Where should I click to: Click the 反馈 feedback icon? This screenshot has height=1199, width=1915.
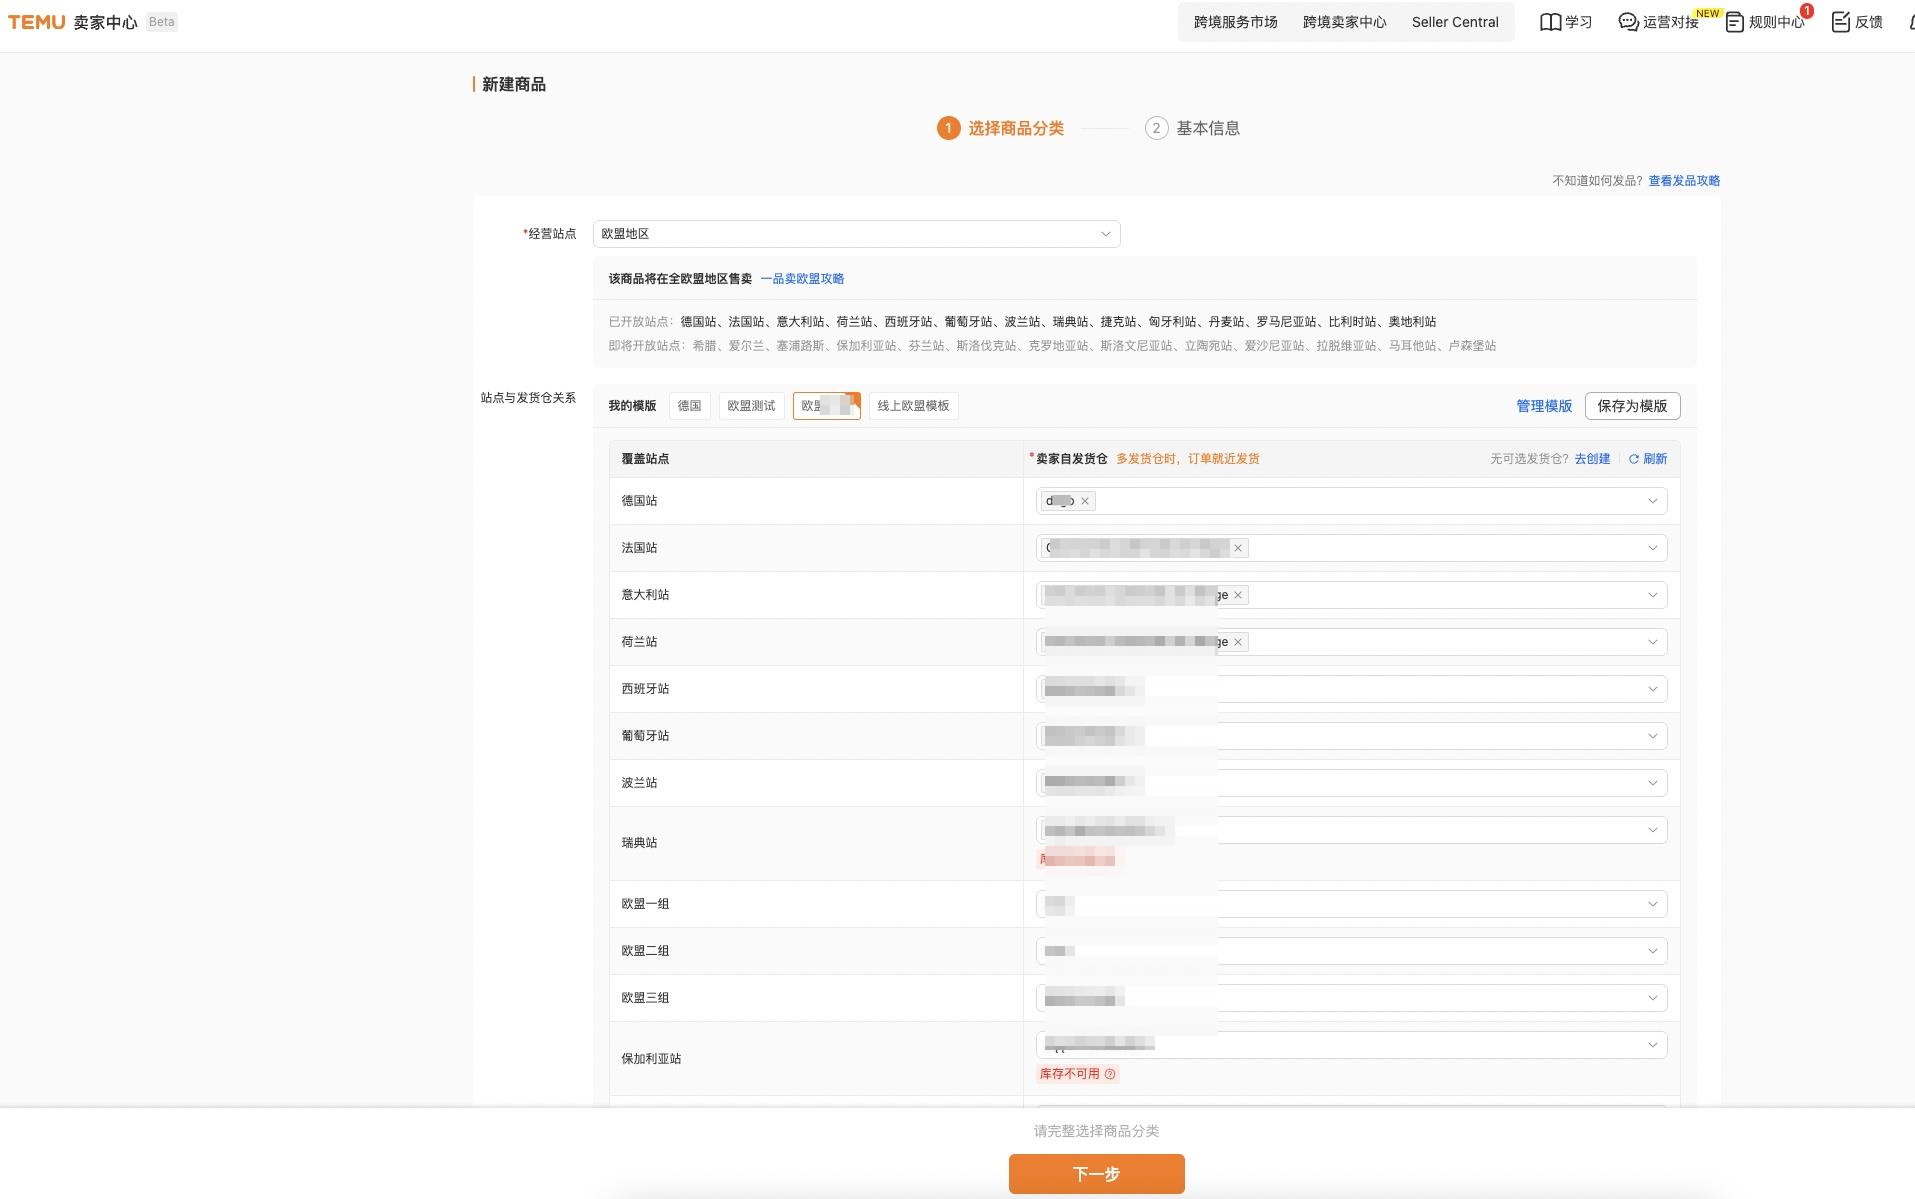tap(1841, 22)
